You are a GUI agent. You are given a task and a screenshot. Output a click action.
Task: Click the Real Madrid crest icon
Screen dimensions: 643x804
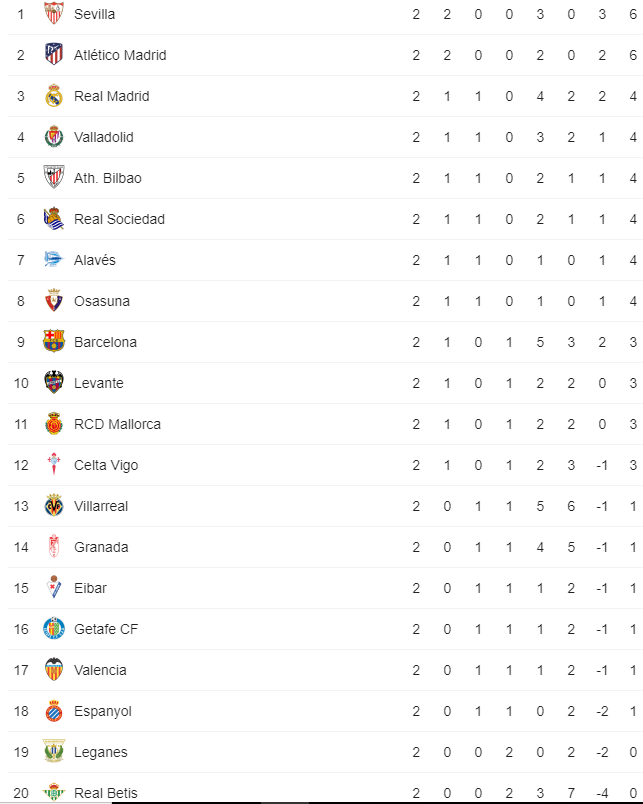(54, 95)
